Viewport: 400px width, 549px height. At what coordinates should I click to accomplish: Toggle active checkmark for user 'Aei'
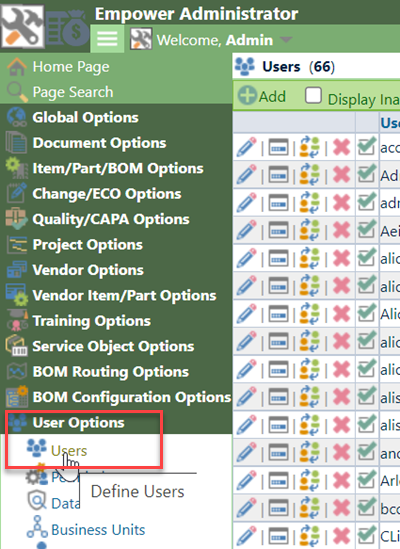click(366, 229)
